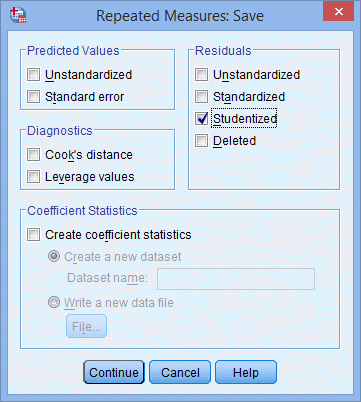Close the Repeated Measures: Save dialog
Screen dimensions: 361x402
point(338,12)
